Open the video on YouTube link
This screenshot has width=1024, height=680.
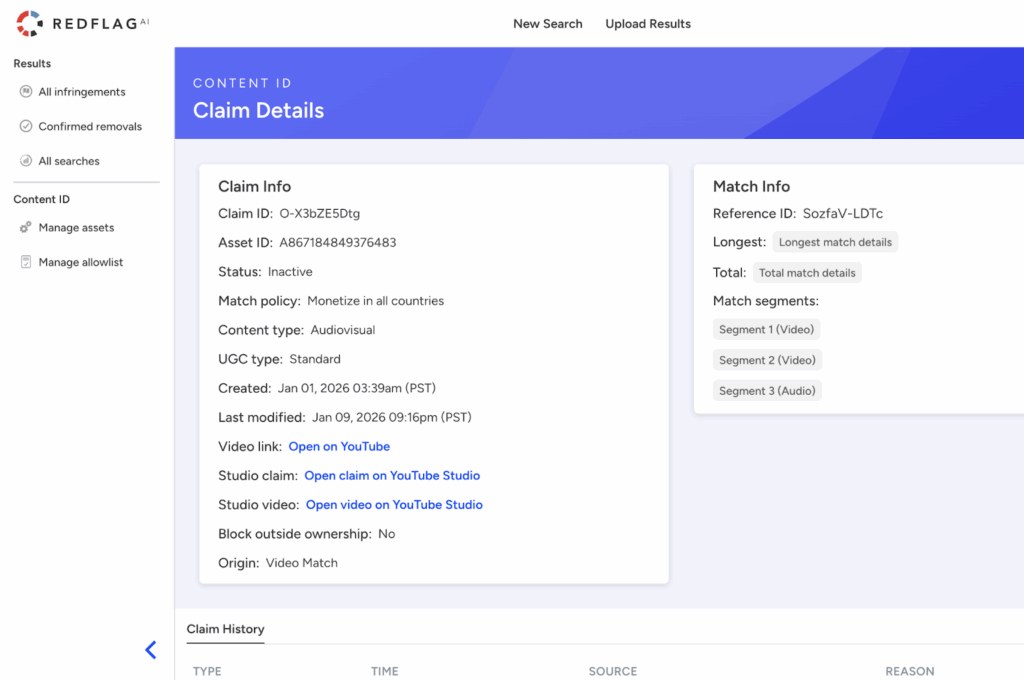click(339, 447)
